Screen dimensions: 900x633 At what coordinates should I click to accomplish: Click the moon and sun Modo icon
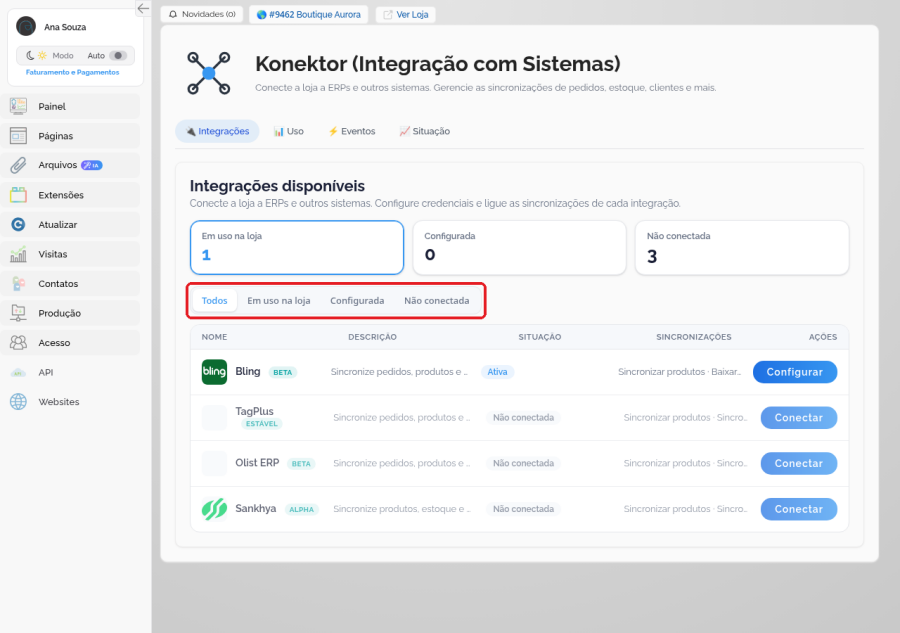[x=36, y=56]
